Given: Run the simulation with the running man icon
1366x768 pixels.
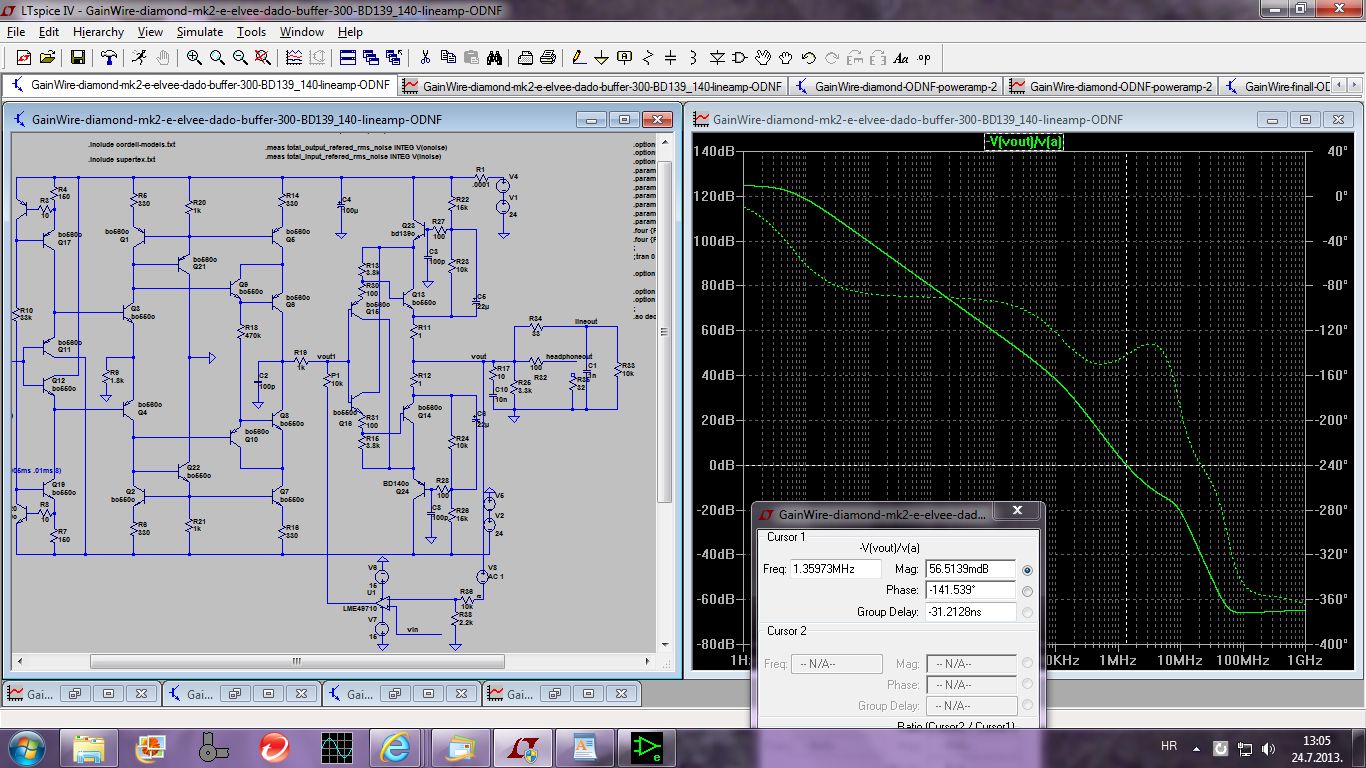Looking at the screenshot, I should coord(140,57).
